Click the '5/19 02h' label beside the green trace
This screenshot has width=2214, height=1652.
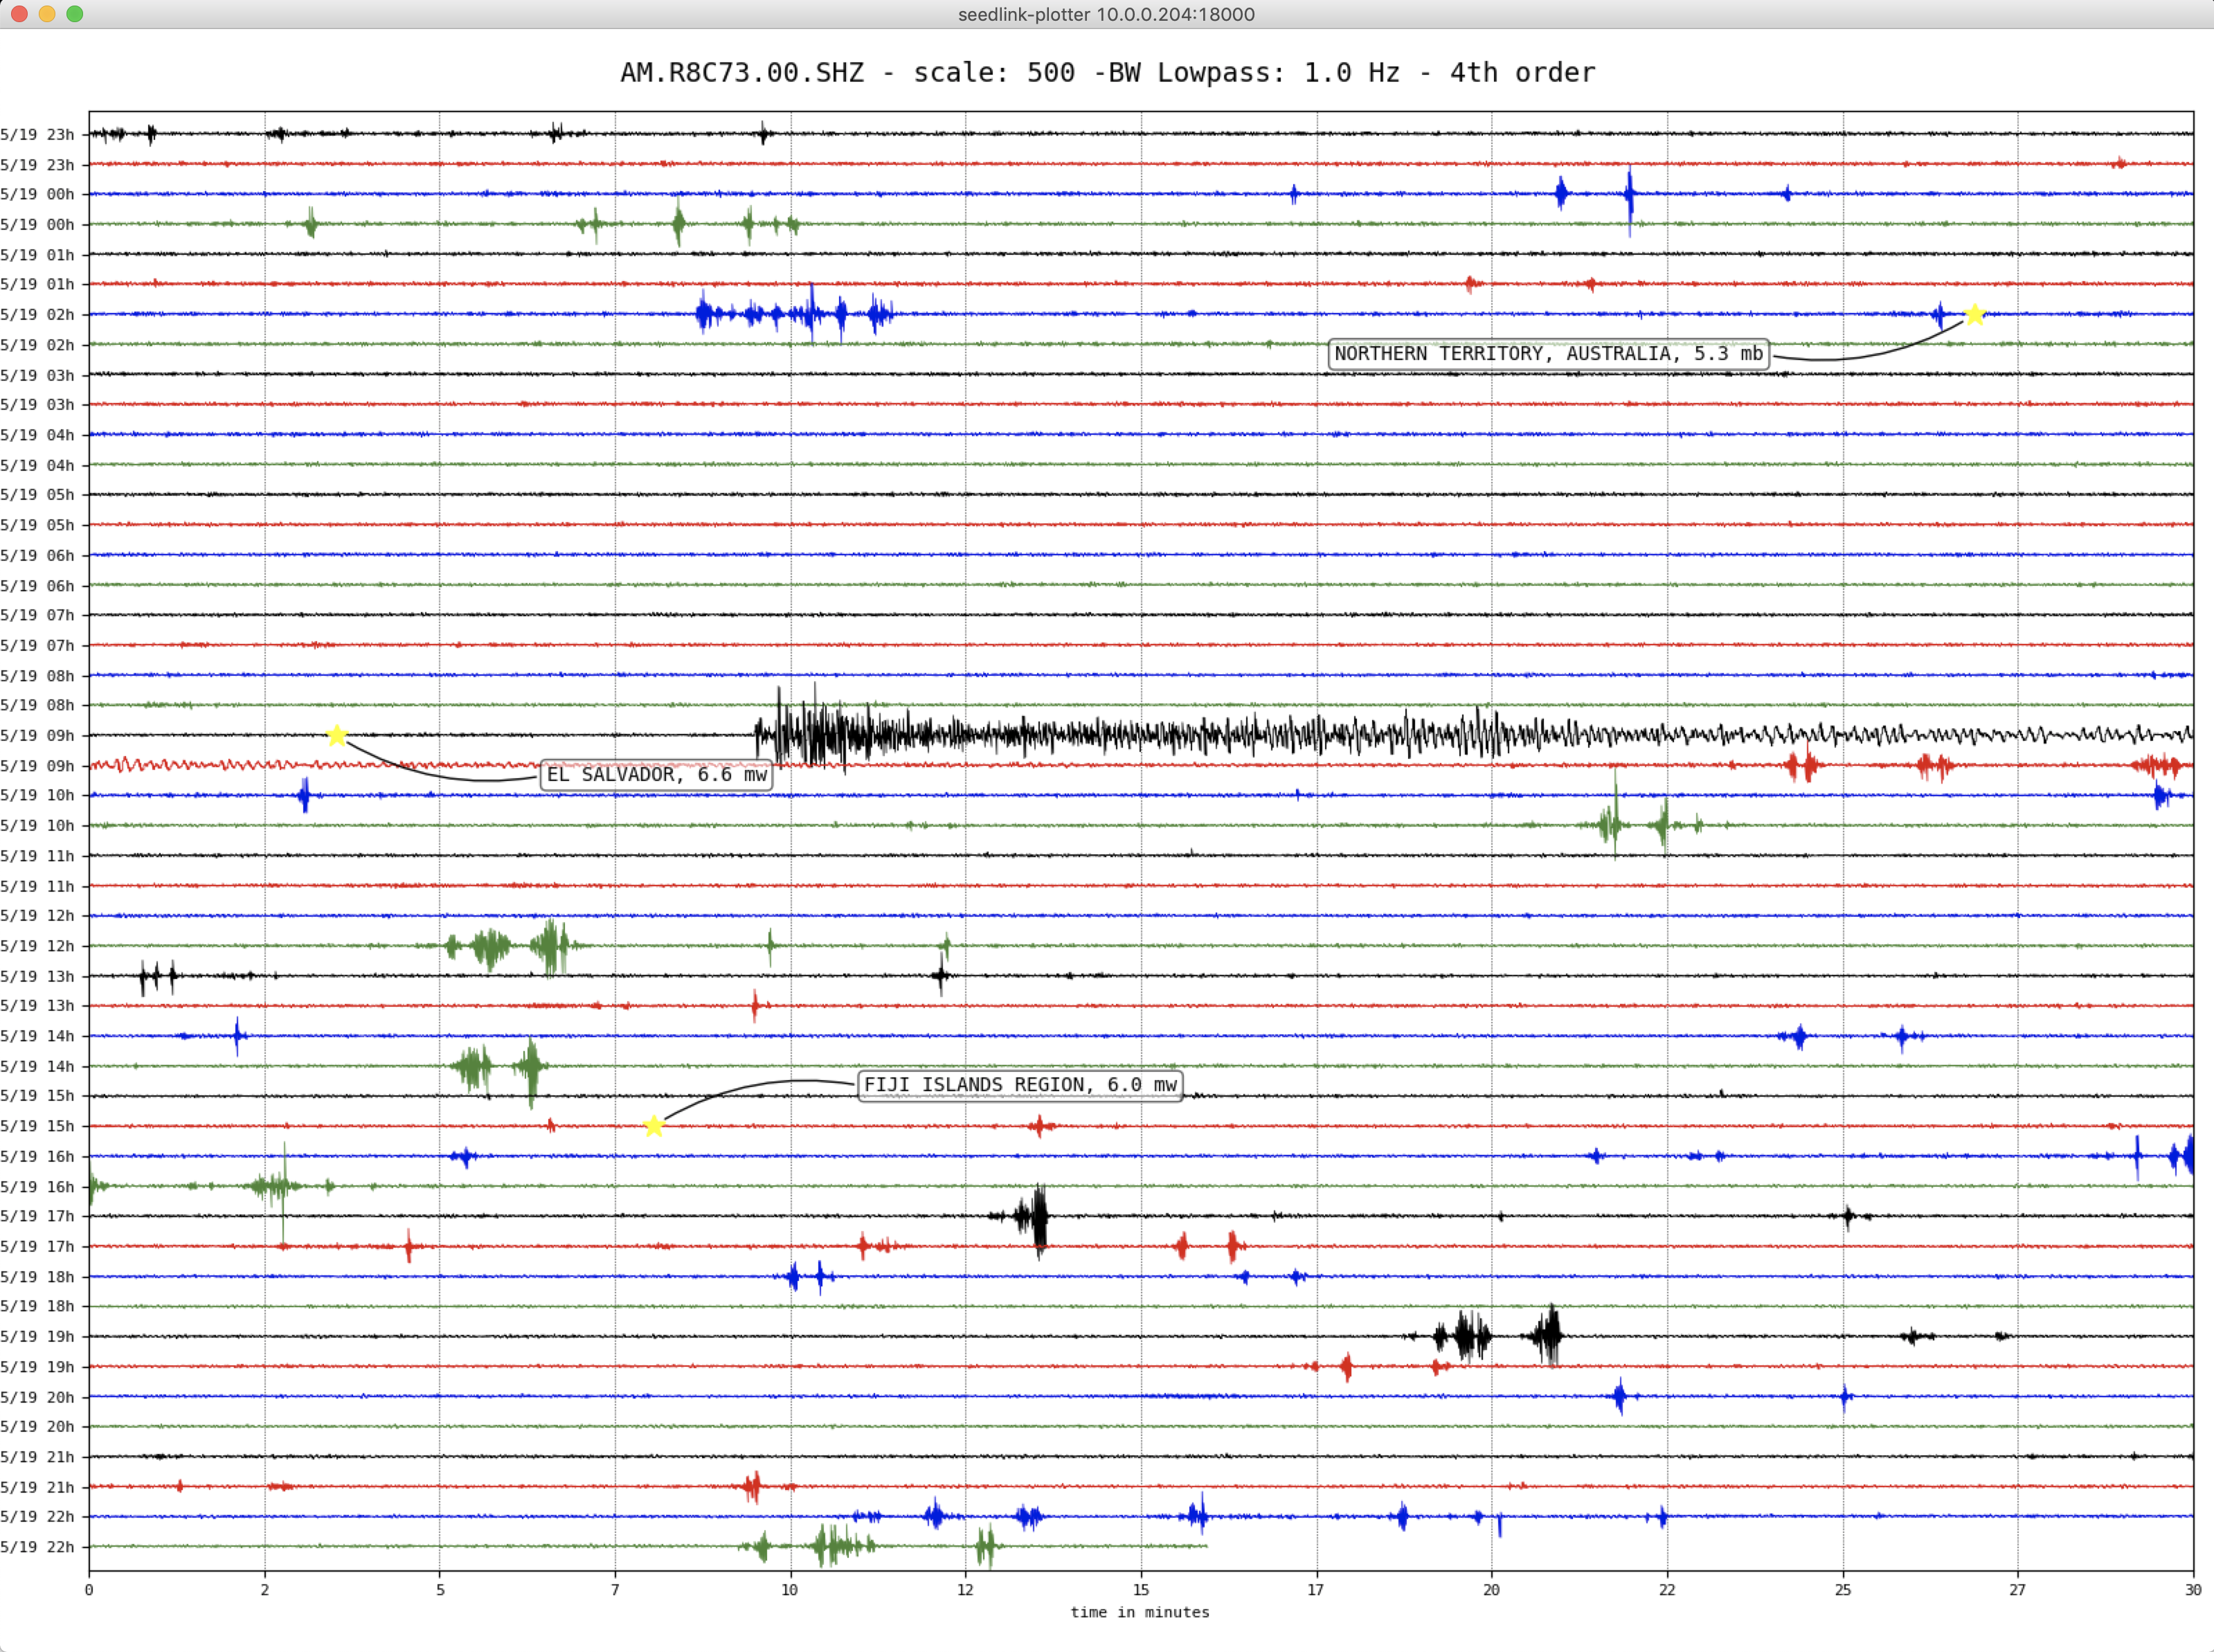38,345
